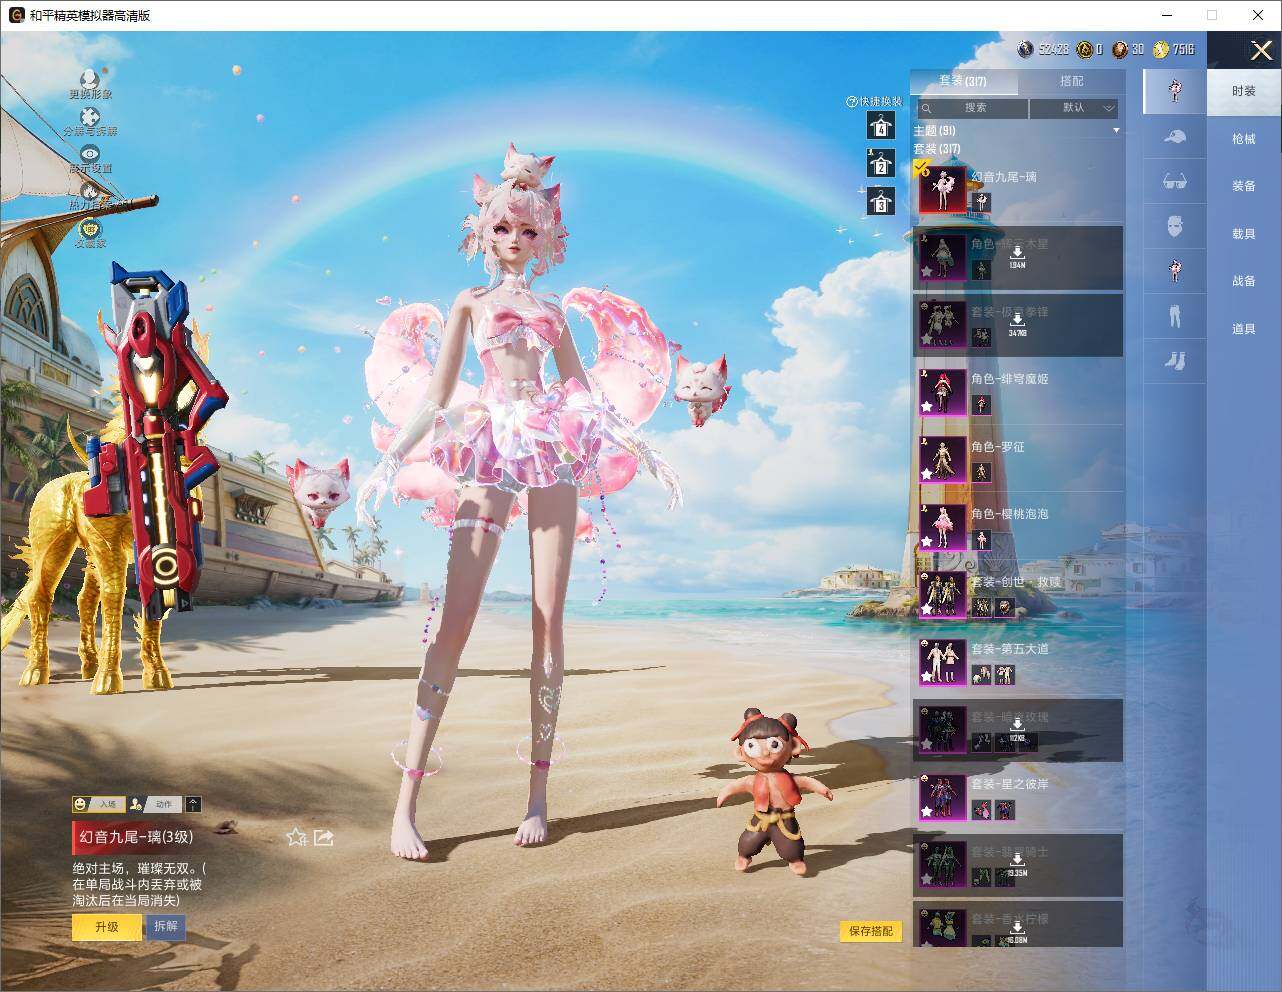Viewport: 1282px width, 992px height.
Task: Select the face mask icon
Action: pyautogui.click(x=1176, y=227)
